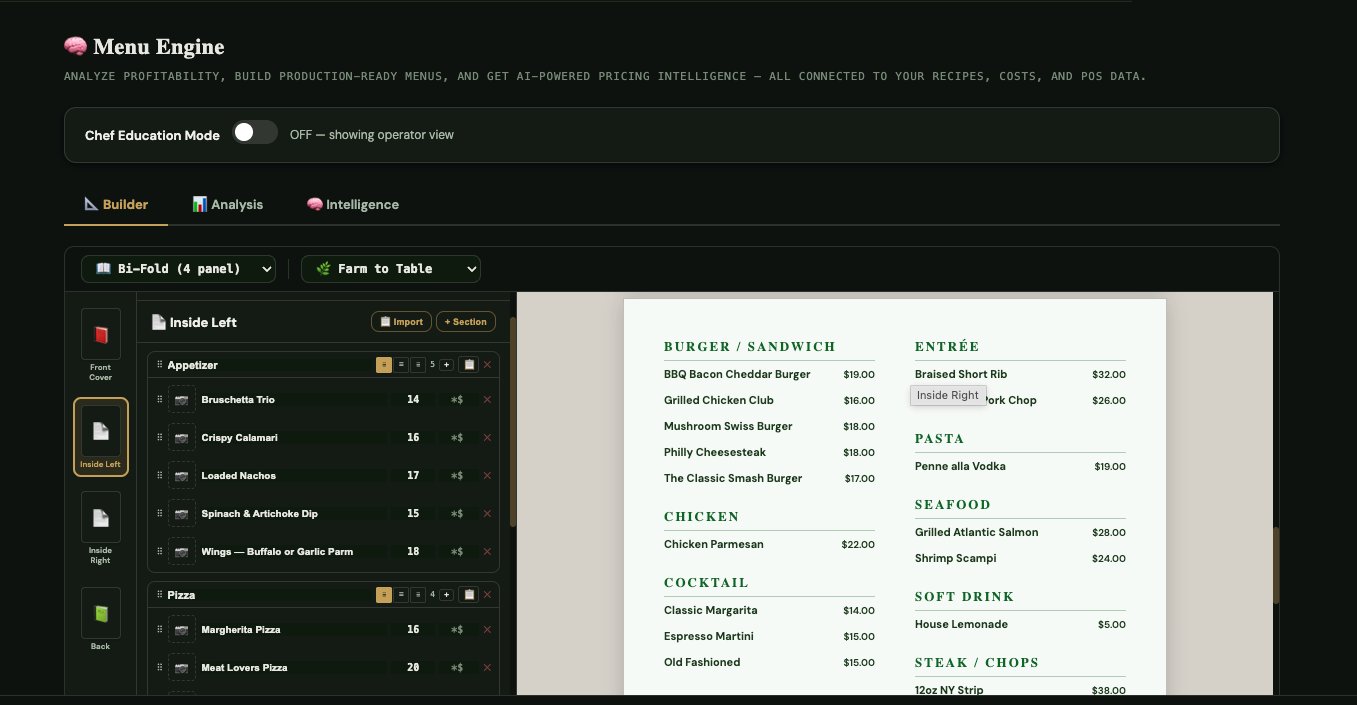This screenshot has height=705, width=1357.
Task: Click the *$ marker on Meat Lovers Pizza
Action: tap(457, 668)
